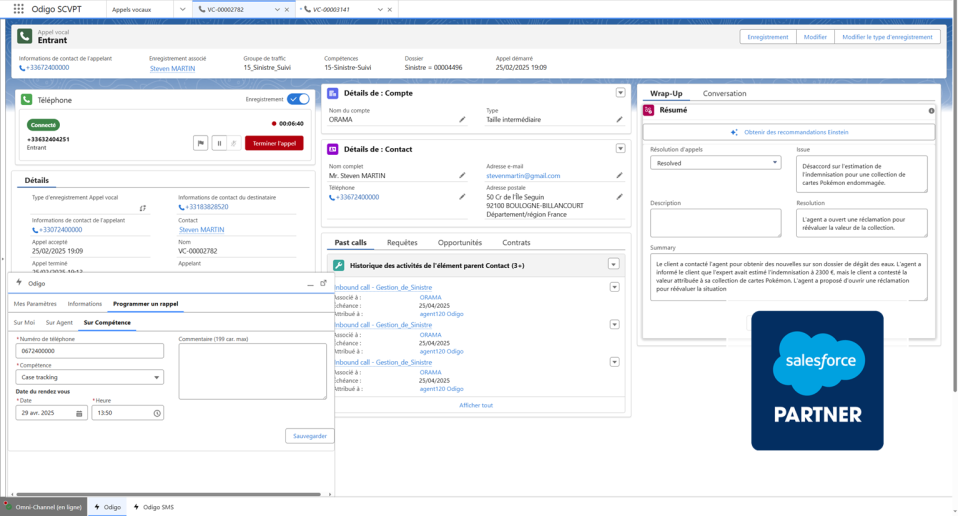958x516 pixels.
Task: Click the Détails de Contact icon
Action: pyautogui.click(x=333, y=149)
